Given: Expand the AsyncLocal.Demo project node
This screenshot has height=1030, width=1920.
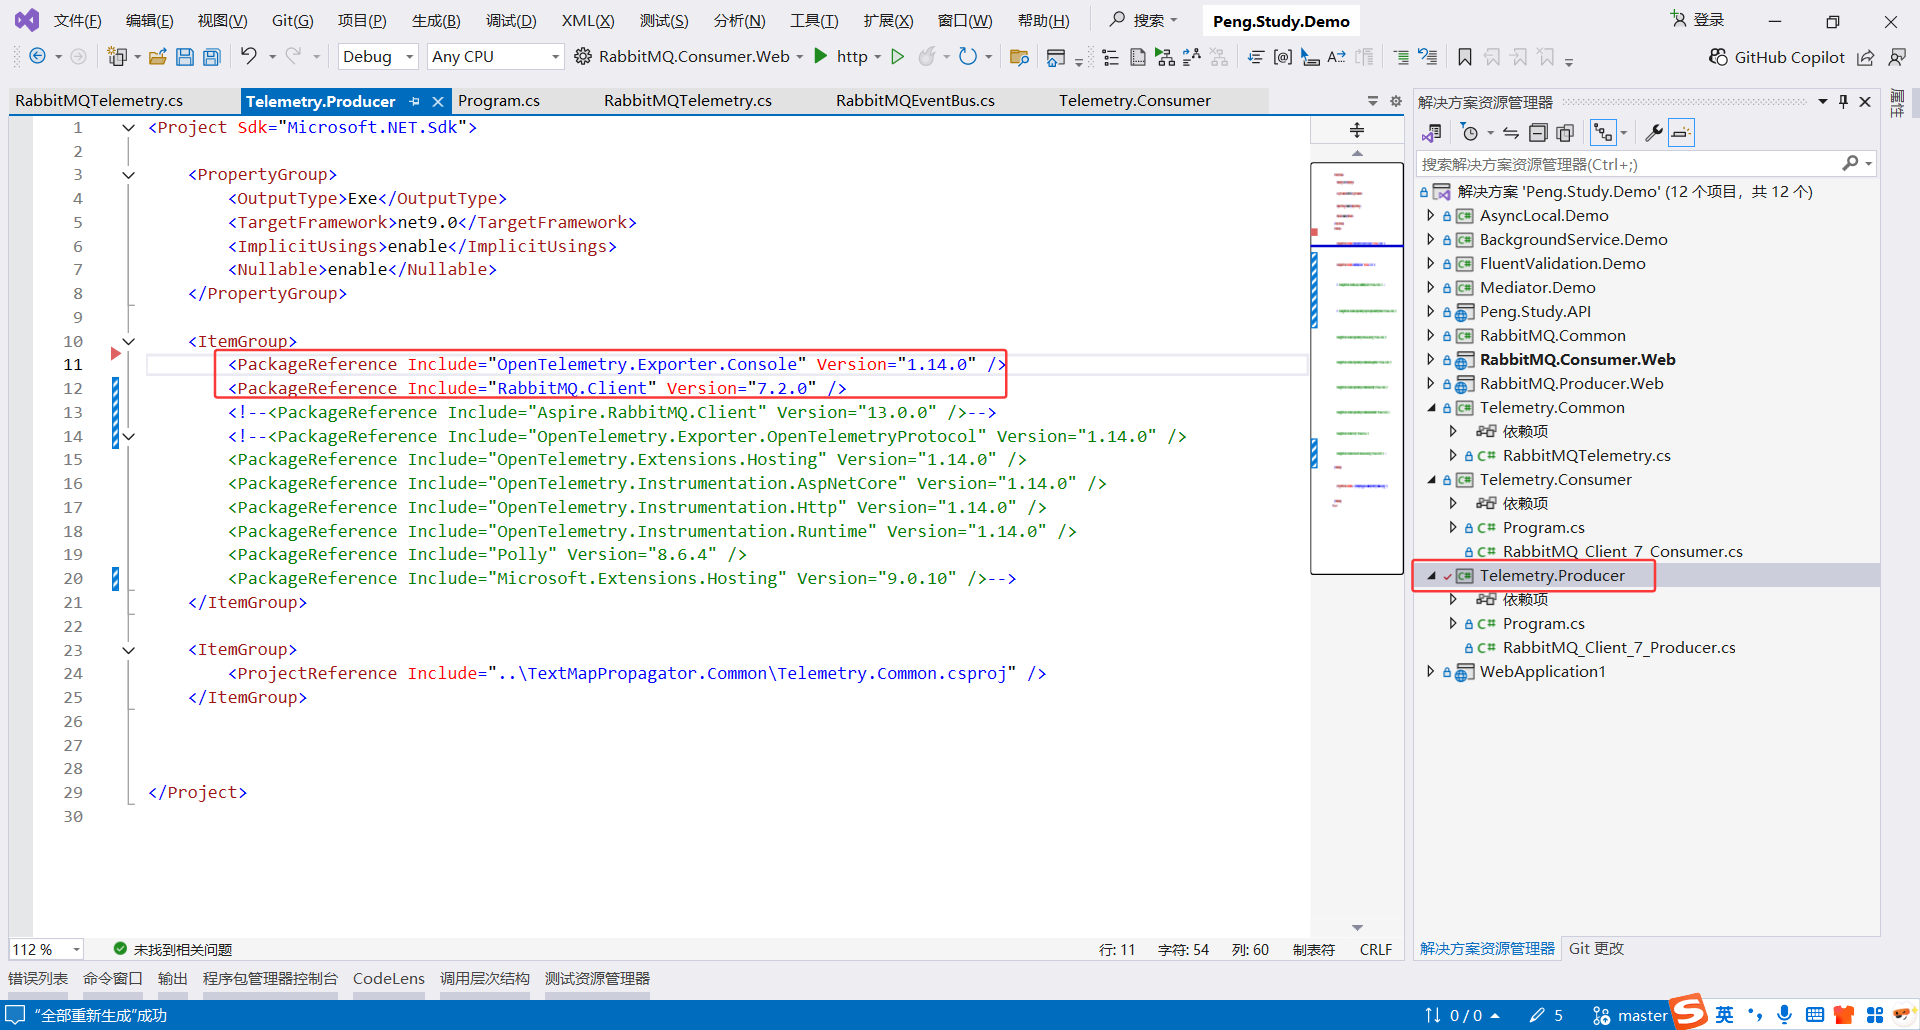Looking at the screenshot, I should point(1430,215).
